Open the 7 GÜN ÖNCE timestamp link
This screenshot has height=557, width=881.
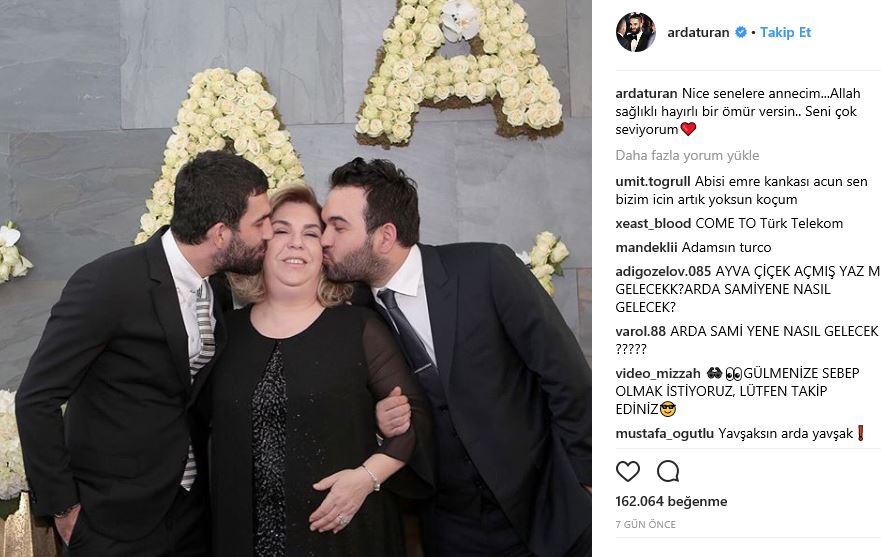tap(646, 524)
